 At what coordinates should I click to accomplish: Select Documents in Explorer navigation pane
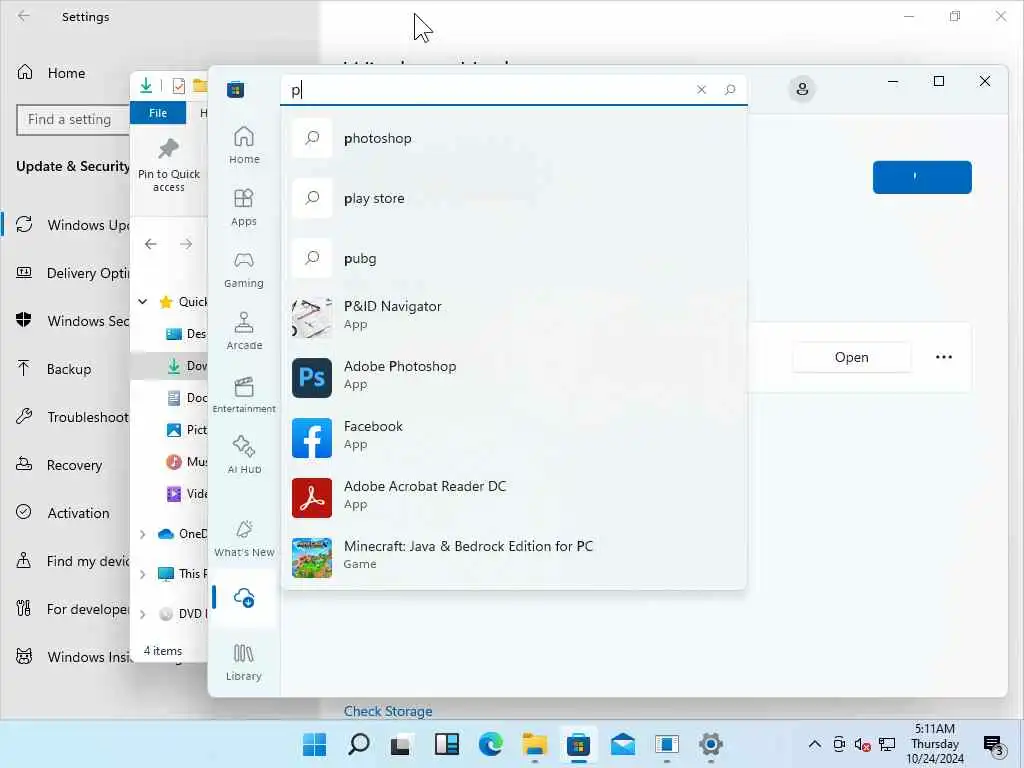click(186, 398)
